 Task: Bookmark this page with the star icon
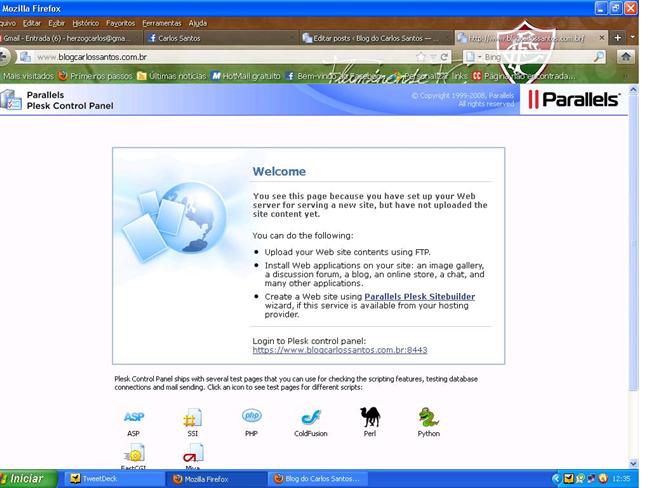click(421, 57)
